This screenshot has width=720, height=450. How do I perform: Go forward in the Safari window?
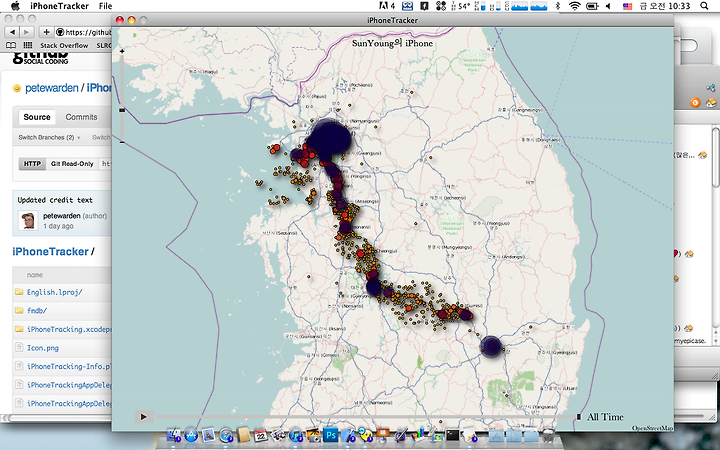coord(27,32)
